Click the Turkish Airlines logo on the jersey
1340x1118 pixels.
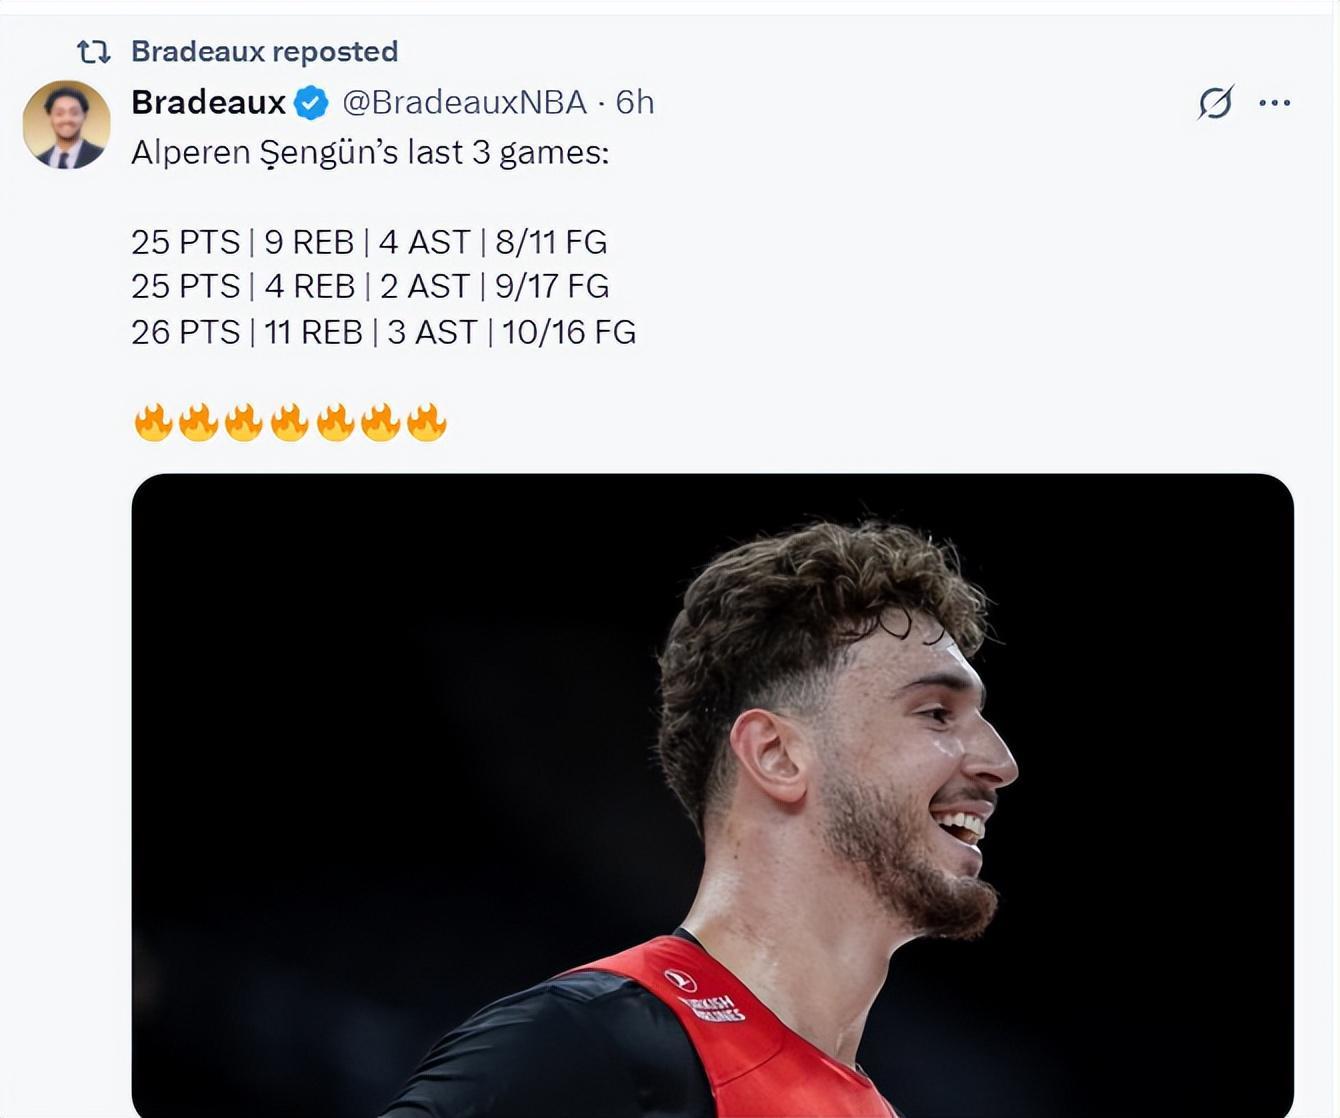(705, 997)
